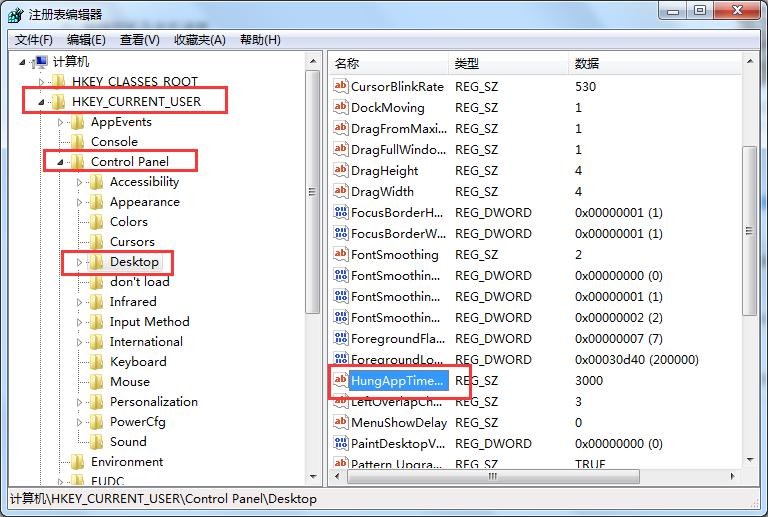
Task: Click the tree pane scroll-up arrow
Action: (313, 61)
